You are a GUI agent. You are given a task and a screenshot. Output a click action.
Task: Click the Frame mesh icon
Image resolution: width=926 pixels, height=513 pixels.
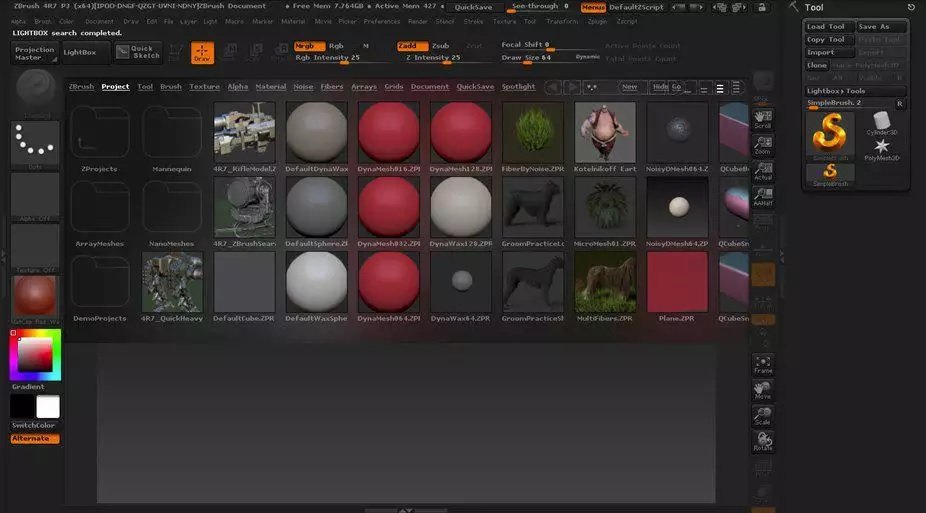(x=762, y=365)
